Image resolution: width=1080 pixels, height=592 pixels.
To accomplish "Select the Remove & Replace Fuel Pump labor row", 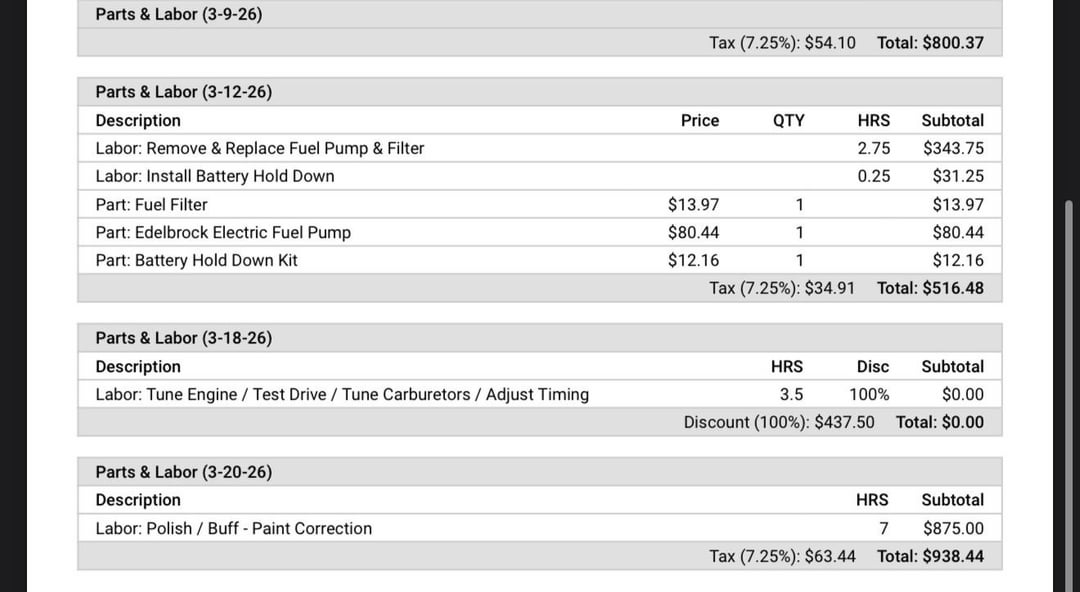I will pos(259,148).
